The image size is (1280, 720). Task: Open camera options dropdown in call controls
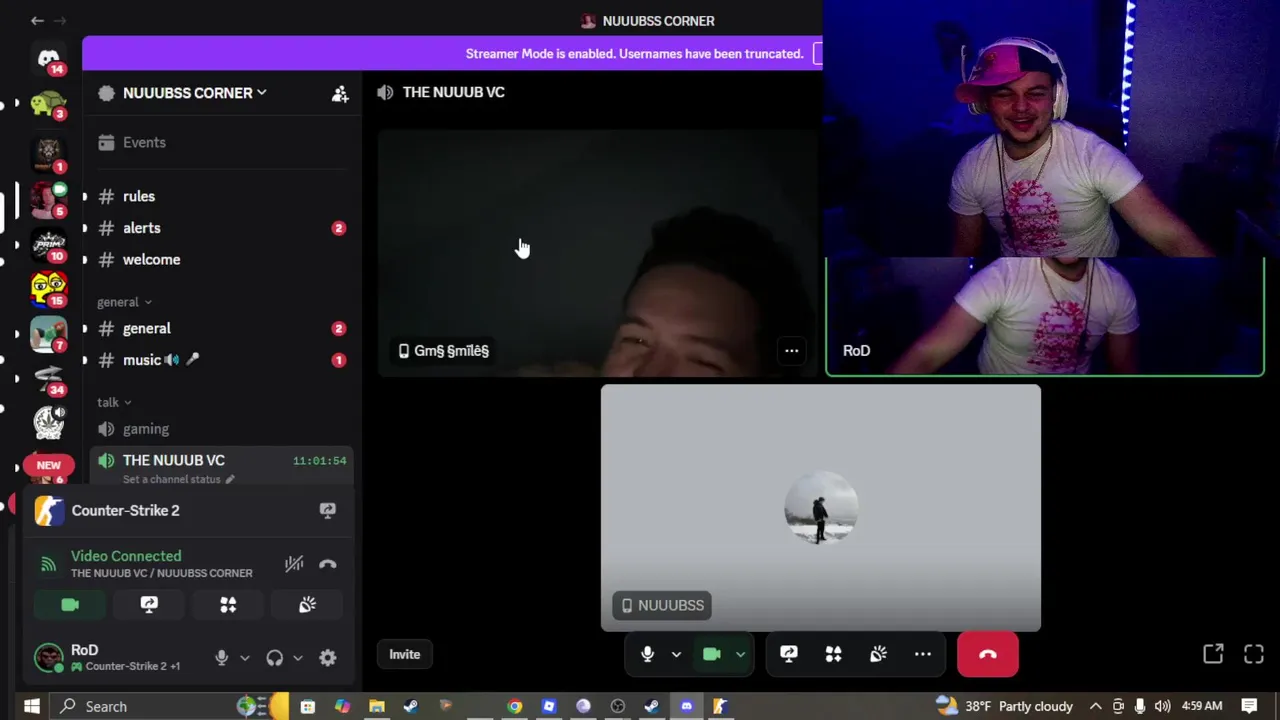(x=740, y=654)
